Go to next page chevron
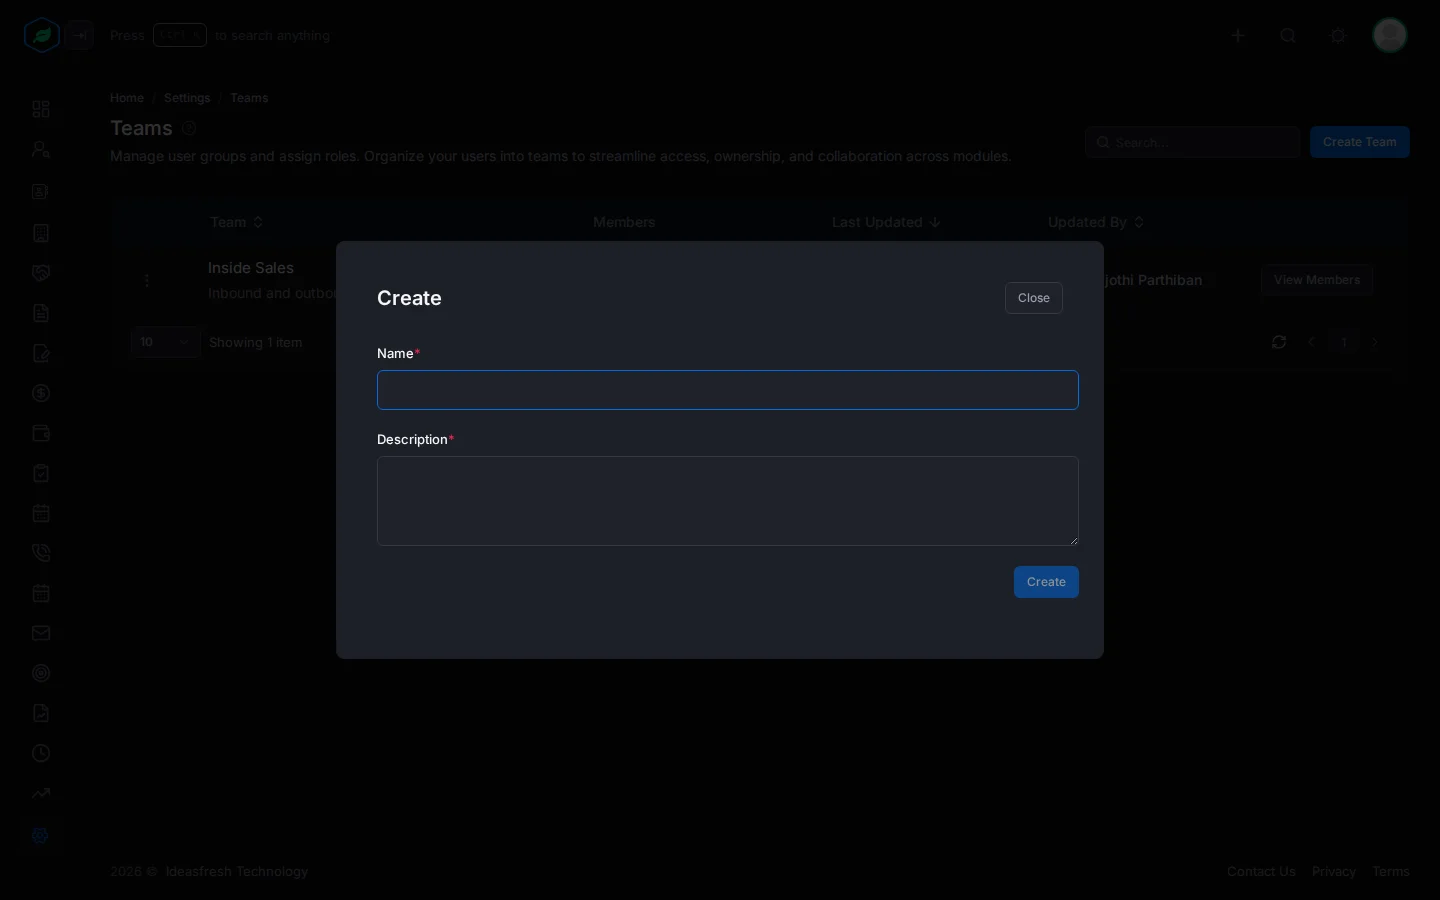The height and width of the screenshot is (900, 1440). click(1376, 342)
